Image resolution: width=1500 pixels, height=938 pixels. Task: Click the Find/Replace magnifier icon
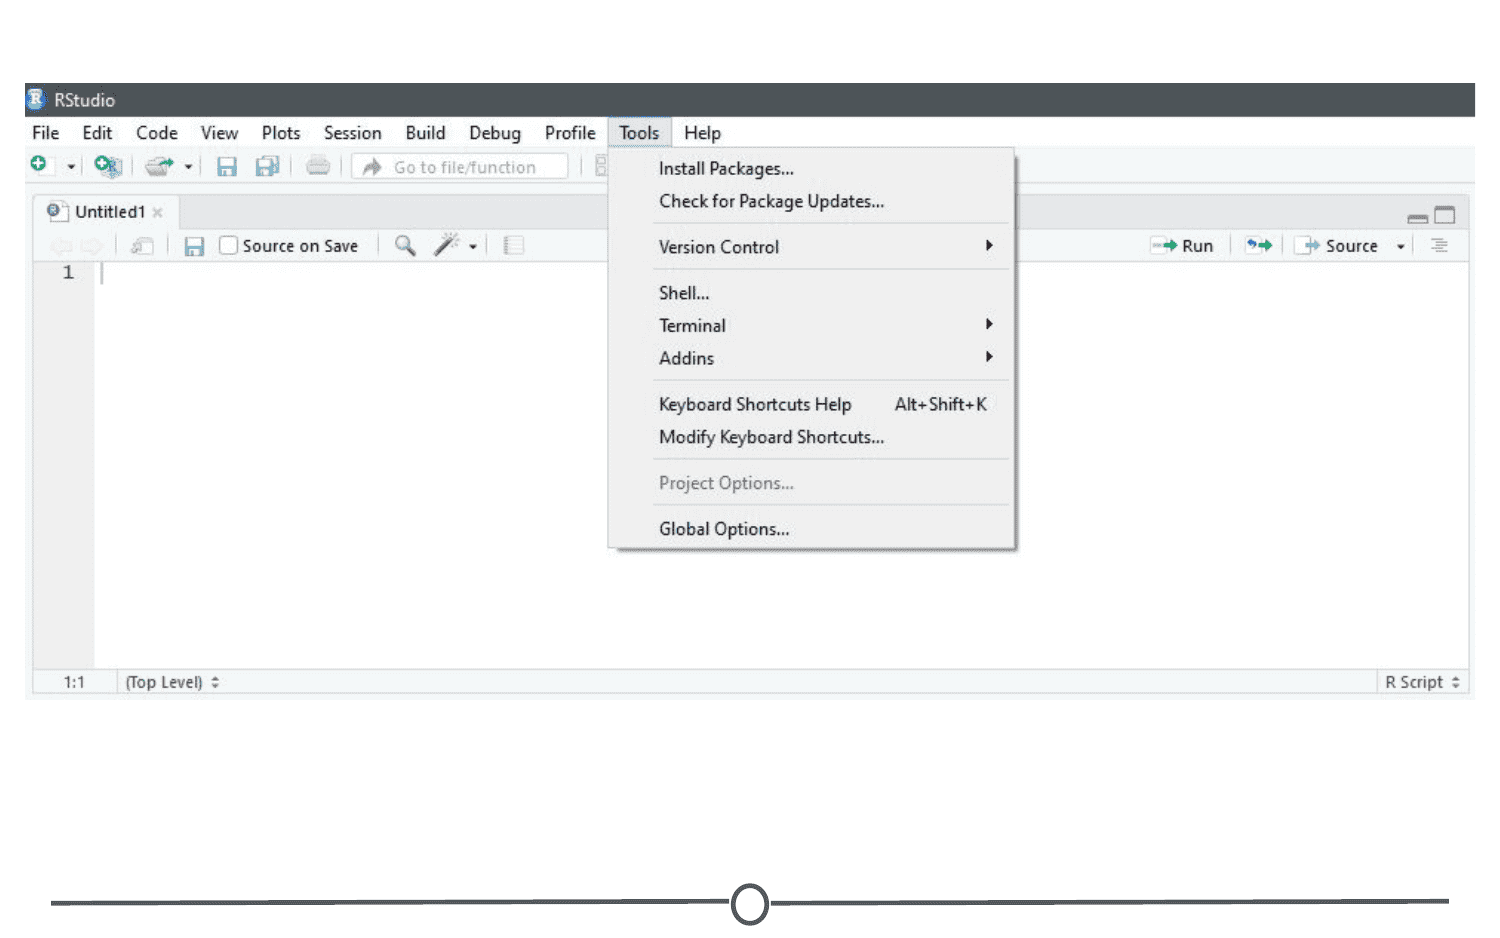tap(405, 245)
